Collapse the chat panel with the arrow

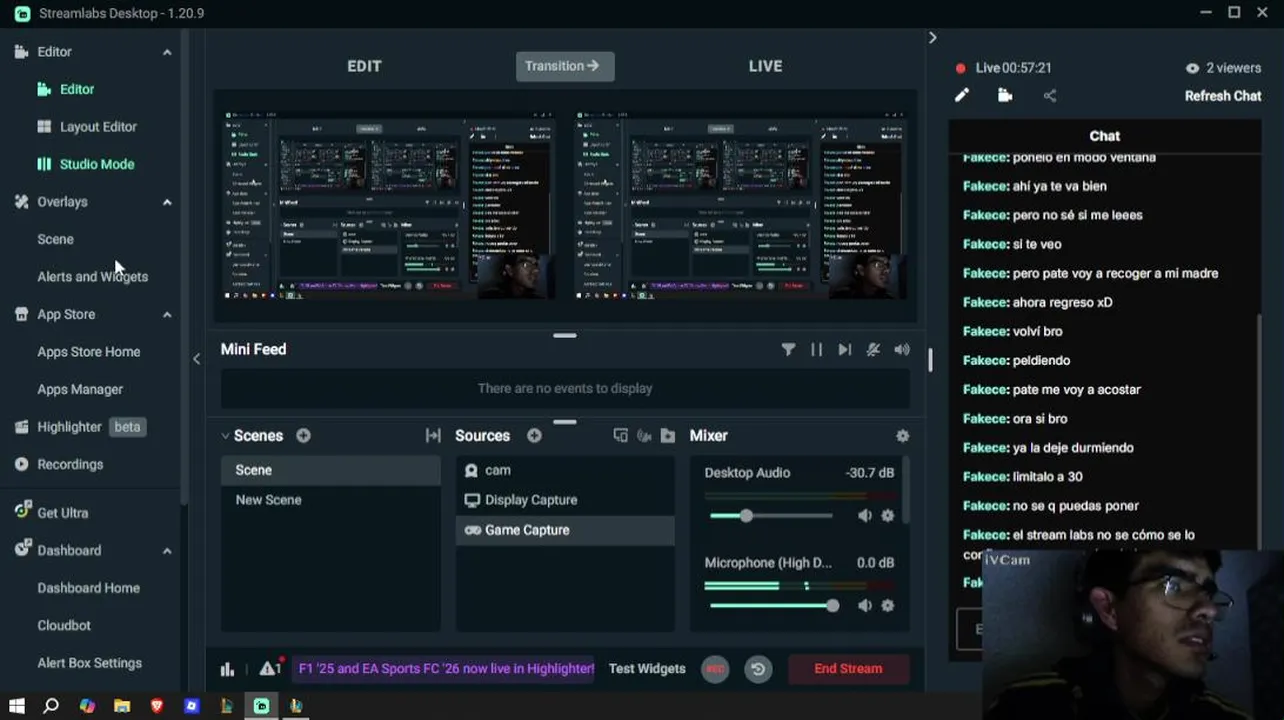pyautogui.click(x=932, y=38)
